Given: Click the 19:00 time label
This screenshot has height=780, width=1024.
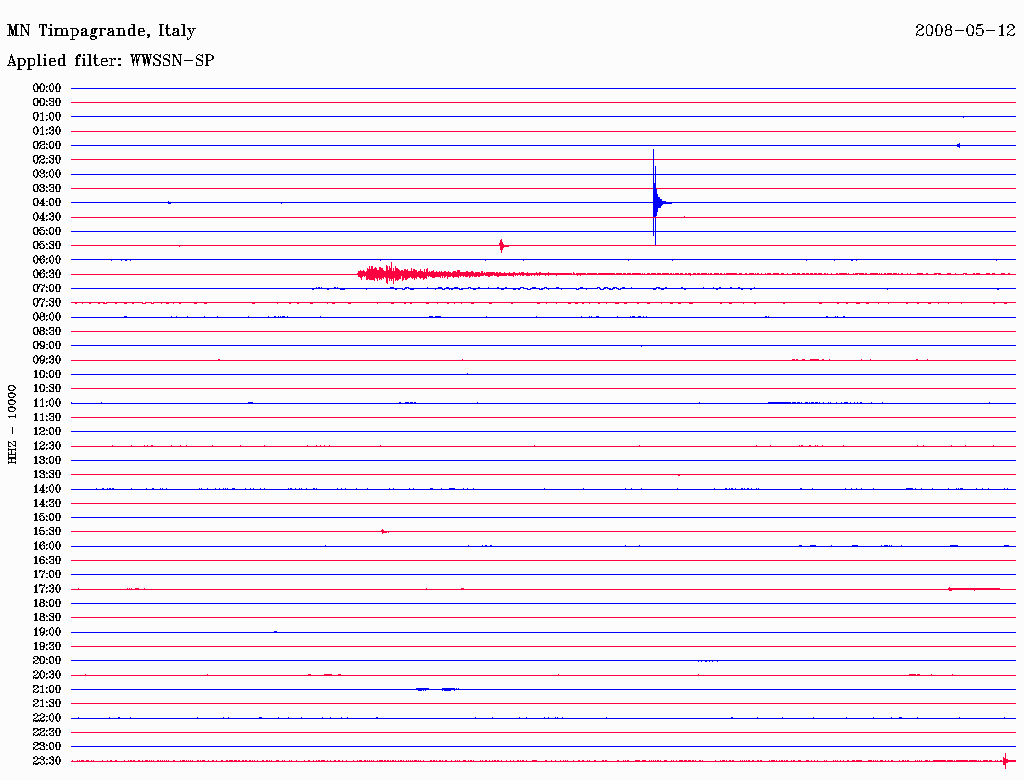Looking at the screenshot, I should (x=47, y=632).
